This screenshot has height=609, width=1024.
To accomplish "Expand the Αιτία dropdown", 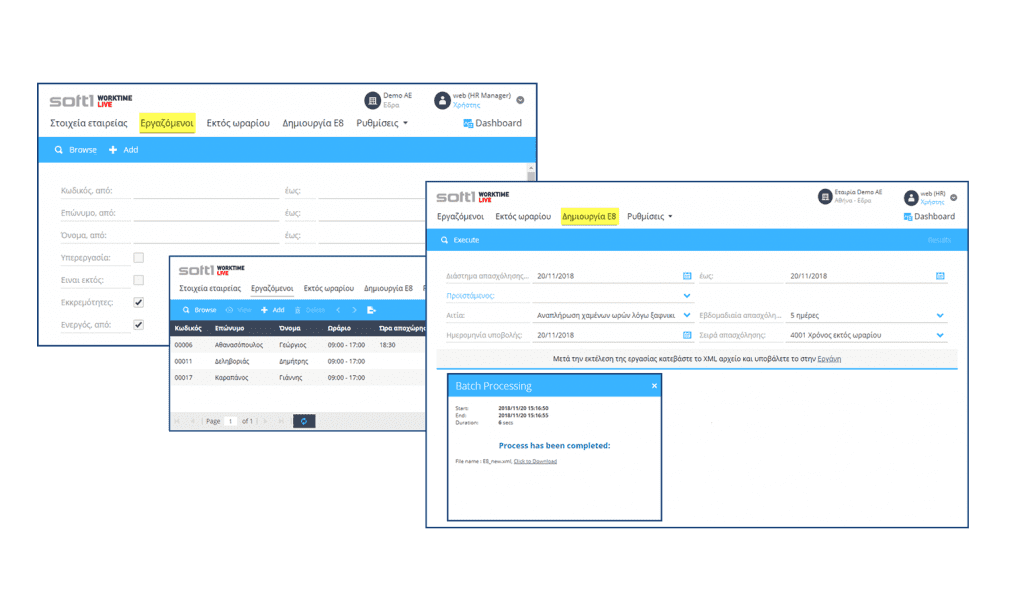I will [x=687, y=316].
